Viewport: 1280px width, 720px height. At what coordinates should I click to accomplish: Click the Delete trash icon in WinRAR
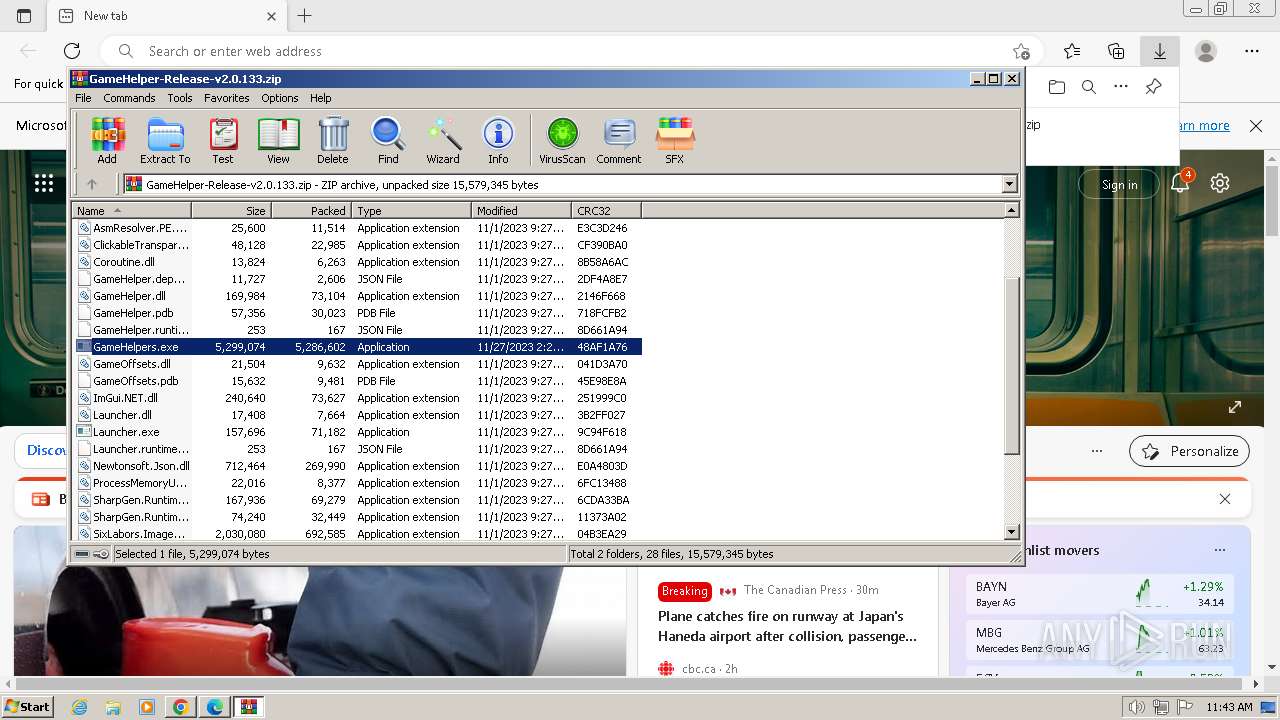click(333, 141)
